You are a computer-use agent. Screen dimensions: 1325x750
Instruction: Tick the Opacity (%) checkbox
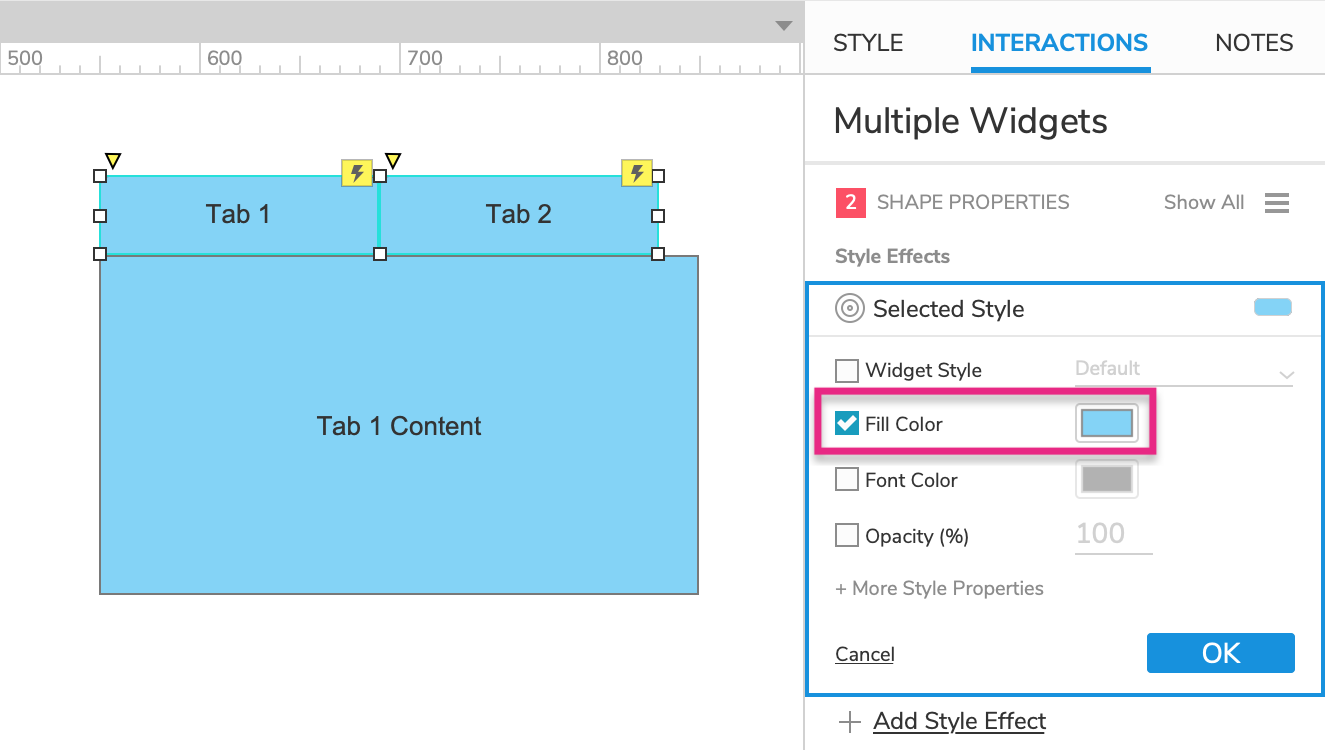[847, 536]
